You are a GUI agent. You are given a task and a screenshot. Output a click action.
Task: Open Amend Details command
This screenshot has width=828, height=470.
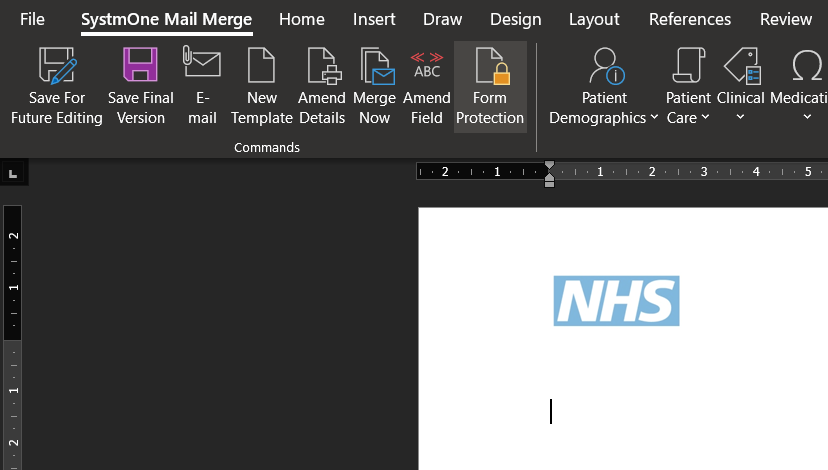[x=322, y=87]
